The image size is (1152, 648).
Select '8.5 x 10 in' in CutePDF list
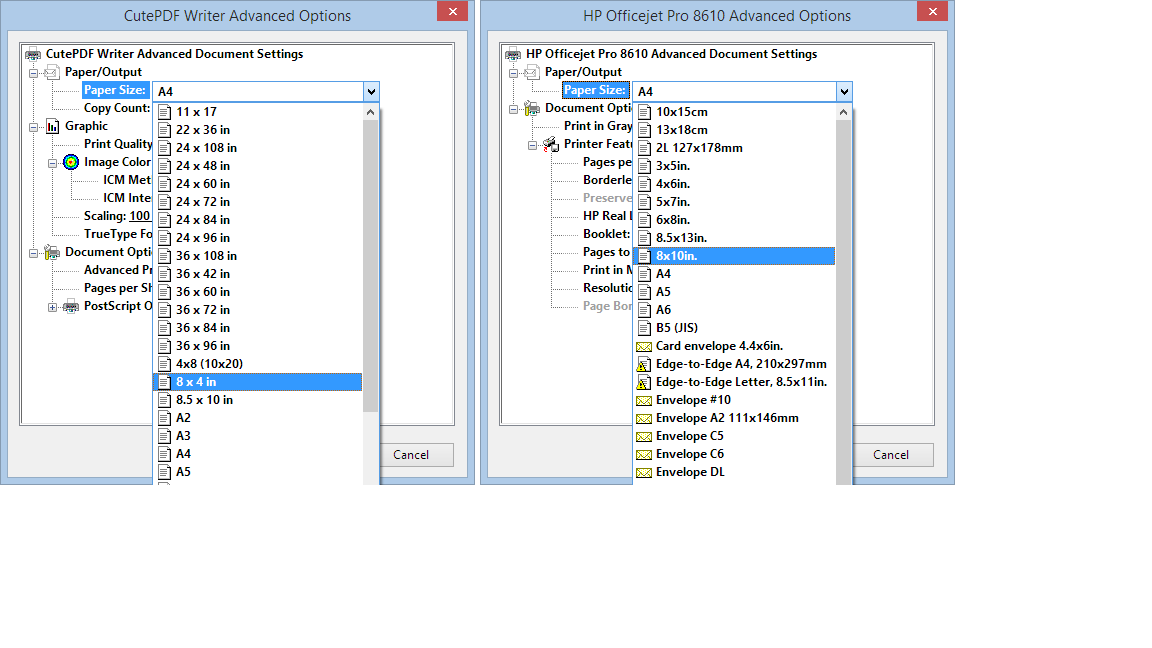[x=204, y=400]
